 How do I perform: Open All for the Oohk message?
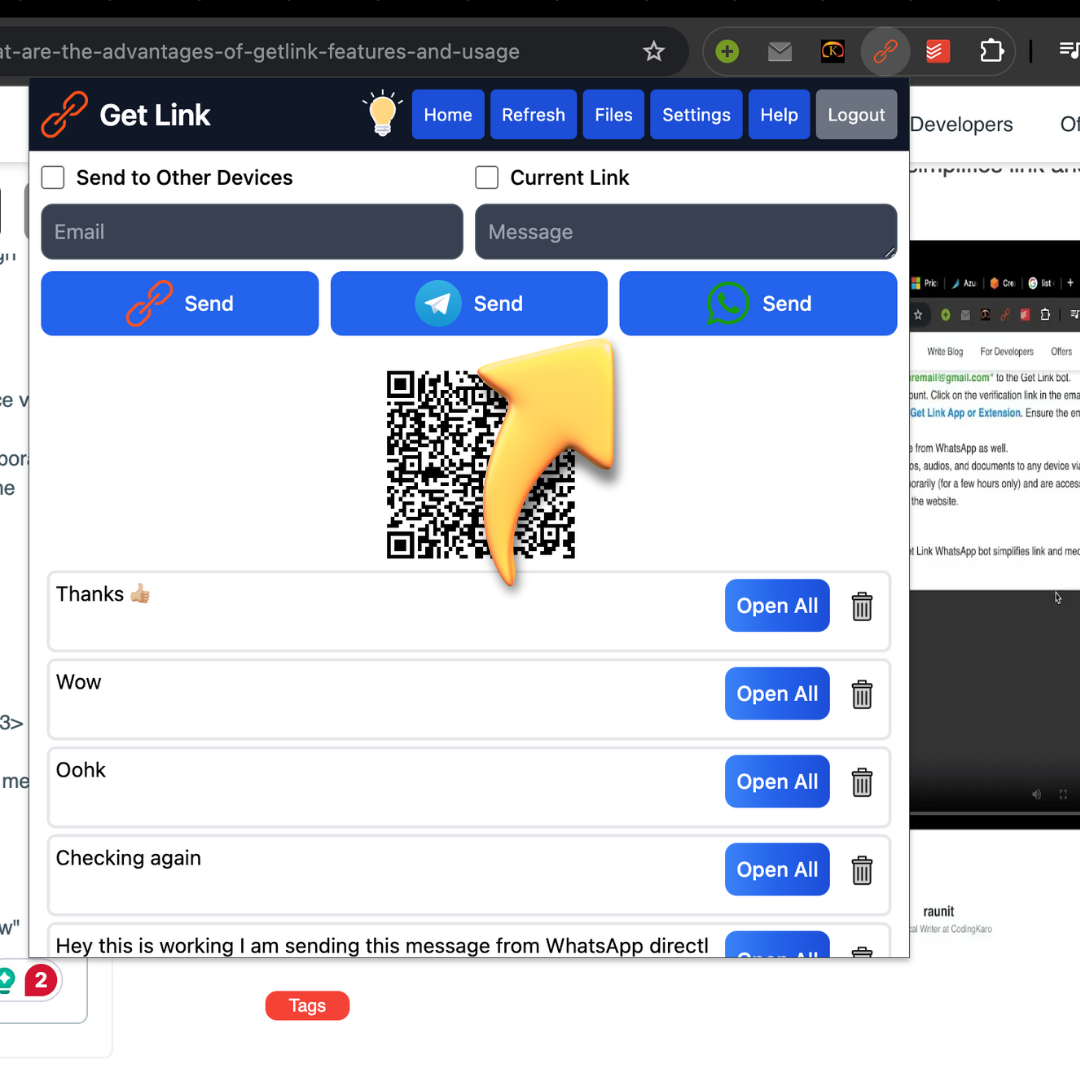[x=777, y=781]
